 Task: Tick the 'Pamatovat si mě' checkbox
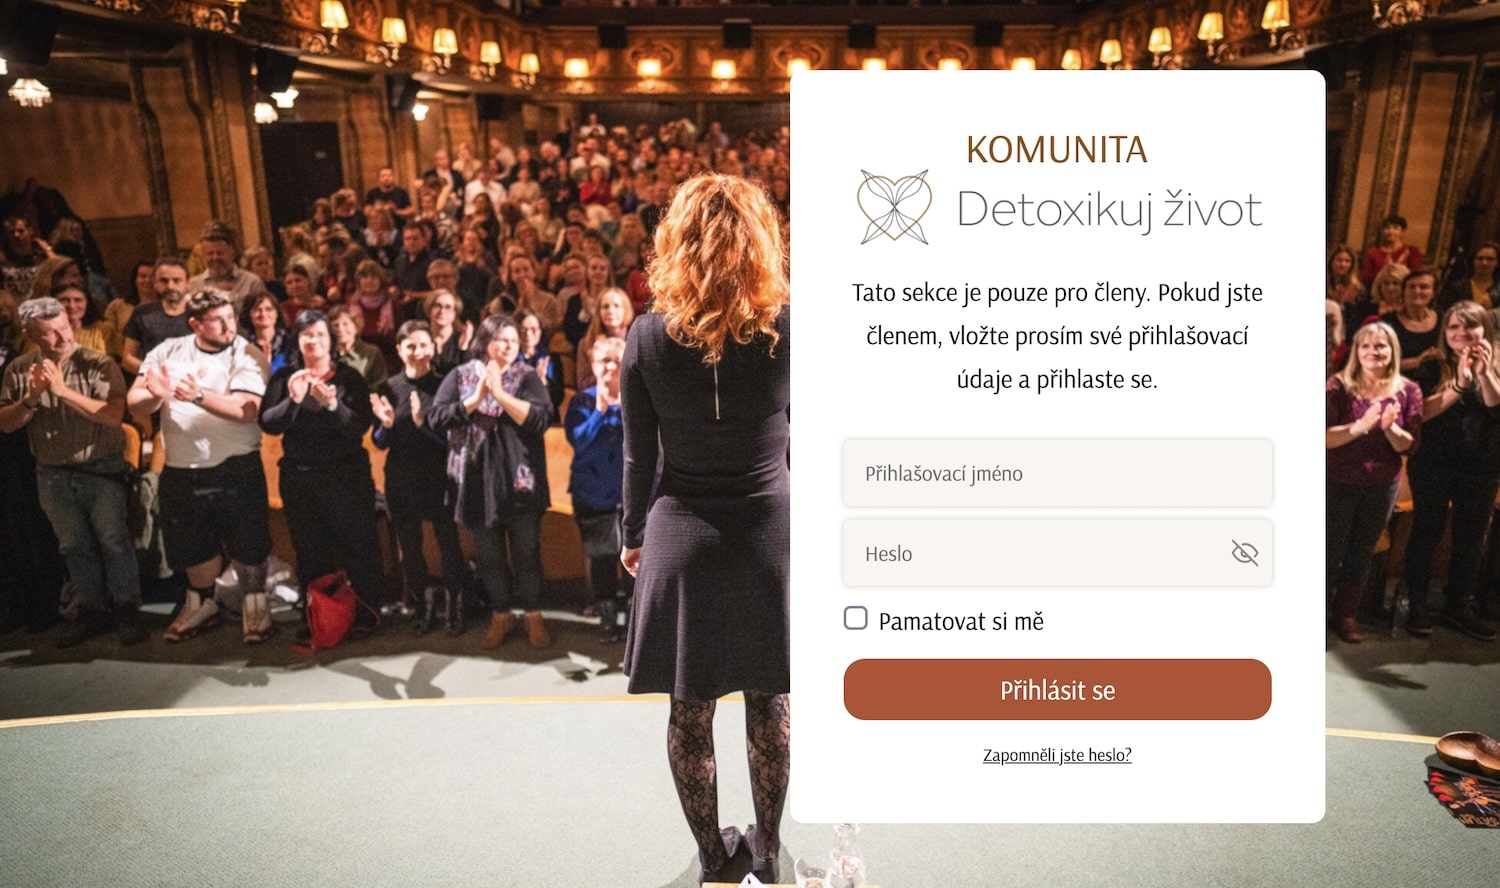856,618
